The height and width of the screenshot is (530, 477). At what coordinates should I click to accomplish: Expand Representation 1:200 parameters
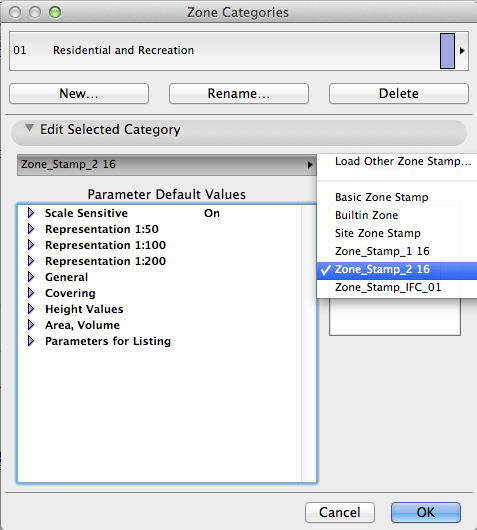tap(31, 261)
